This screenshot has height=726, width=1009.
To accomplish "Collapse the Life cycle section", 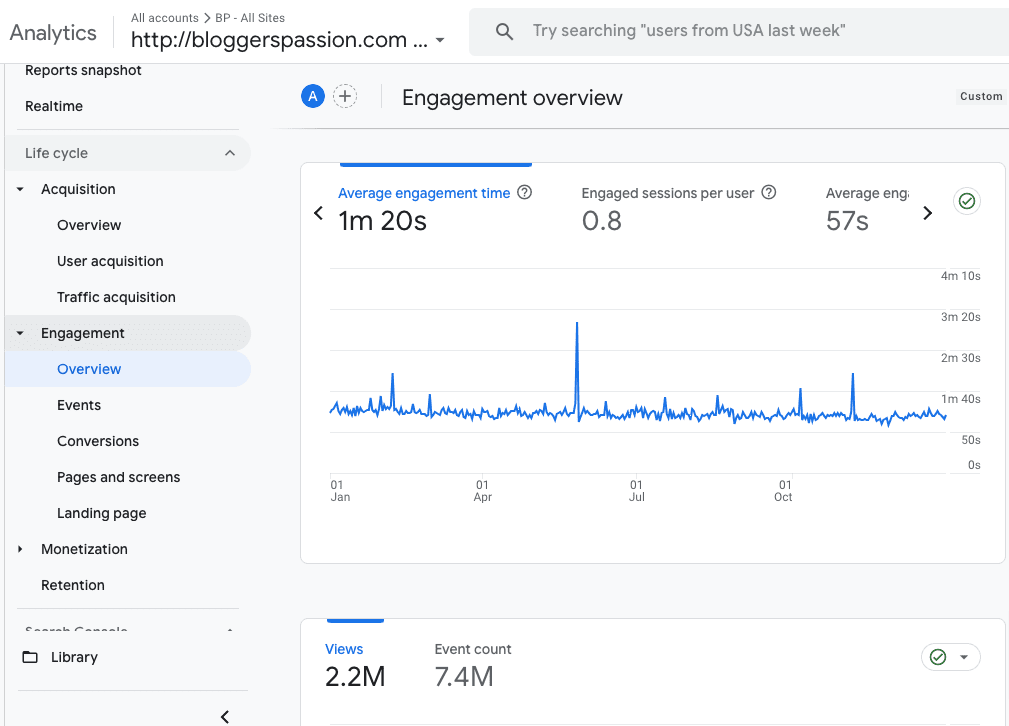I will (229, 153).
